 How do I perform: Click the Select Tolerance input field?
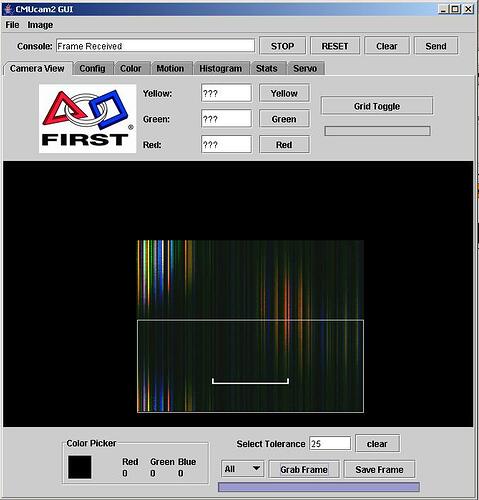pyautogui.click(x=330, y=443)
